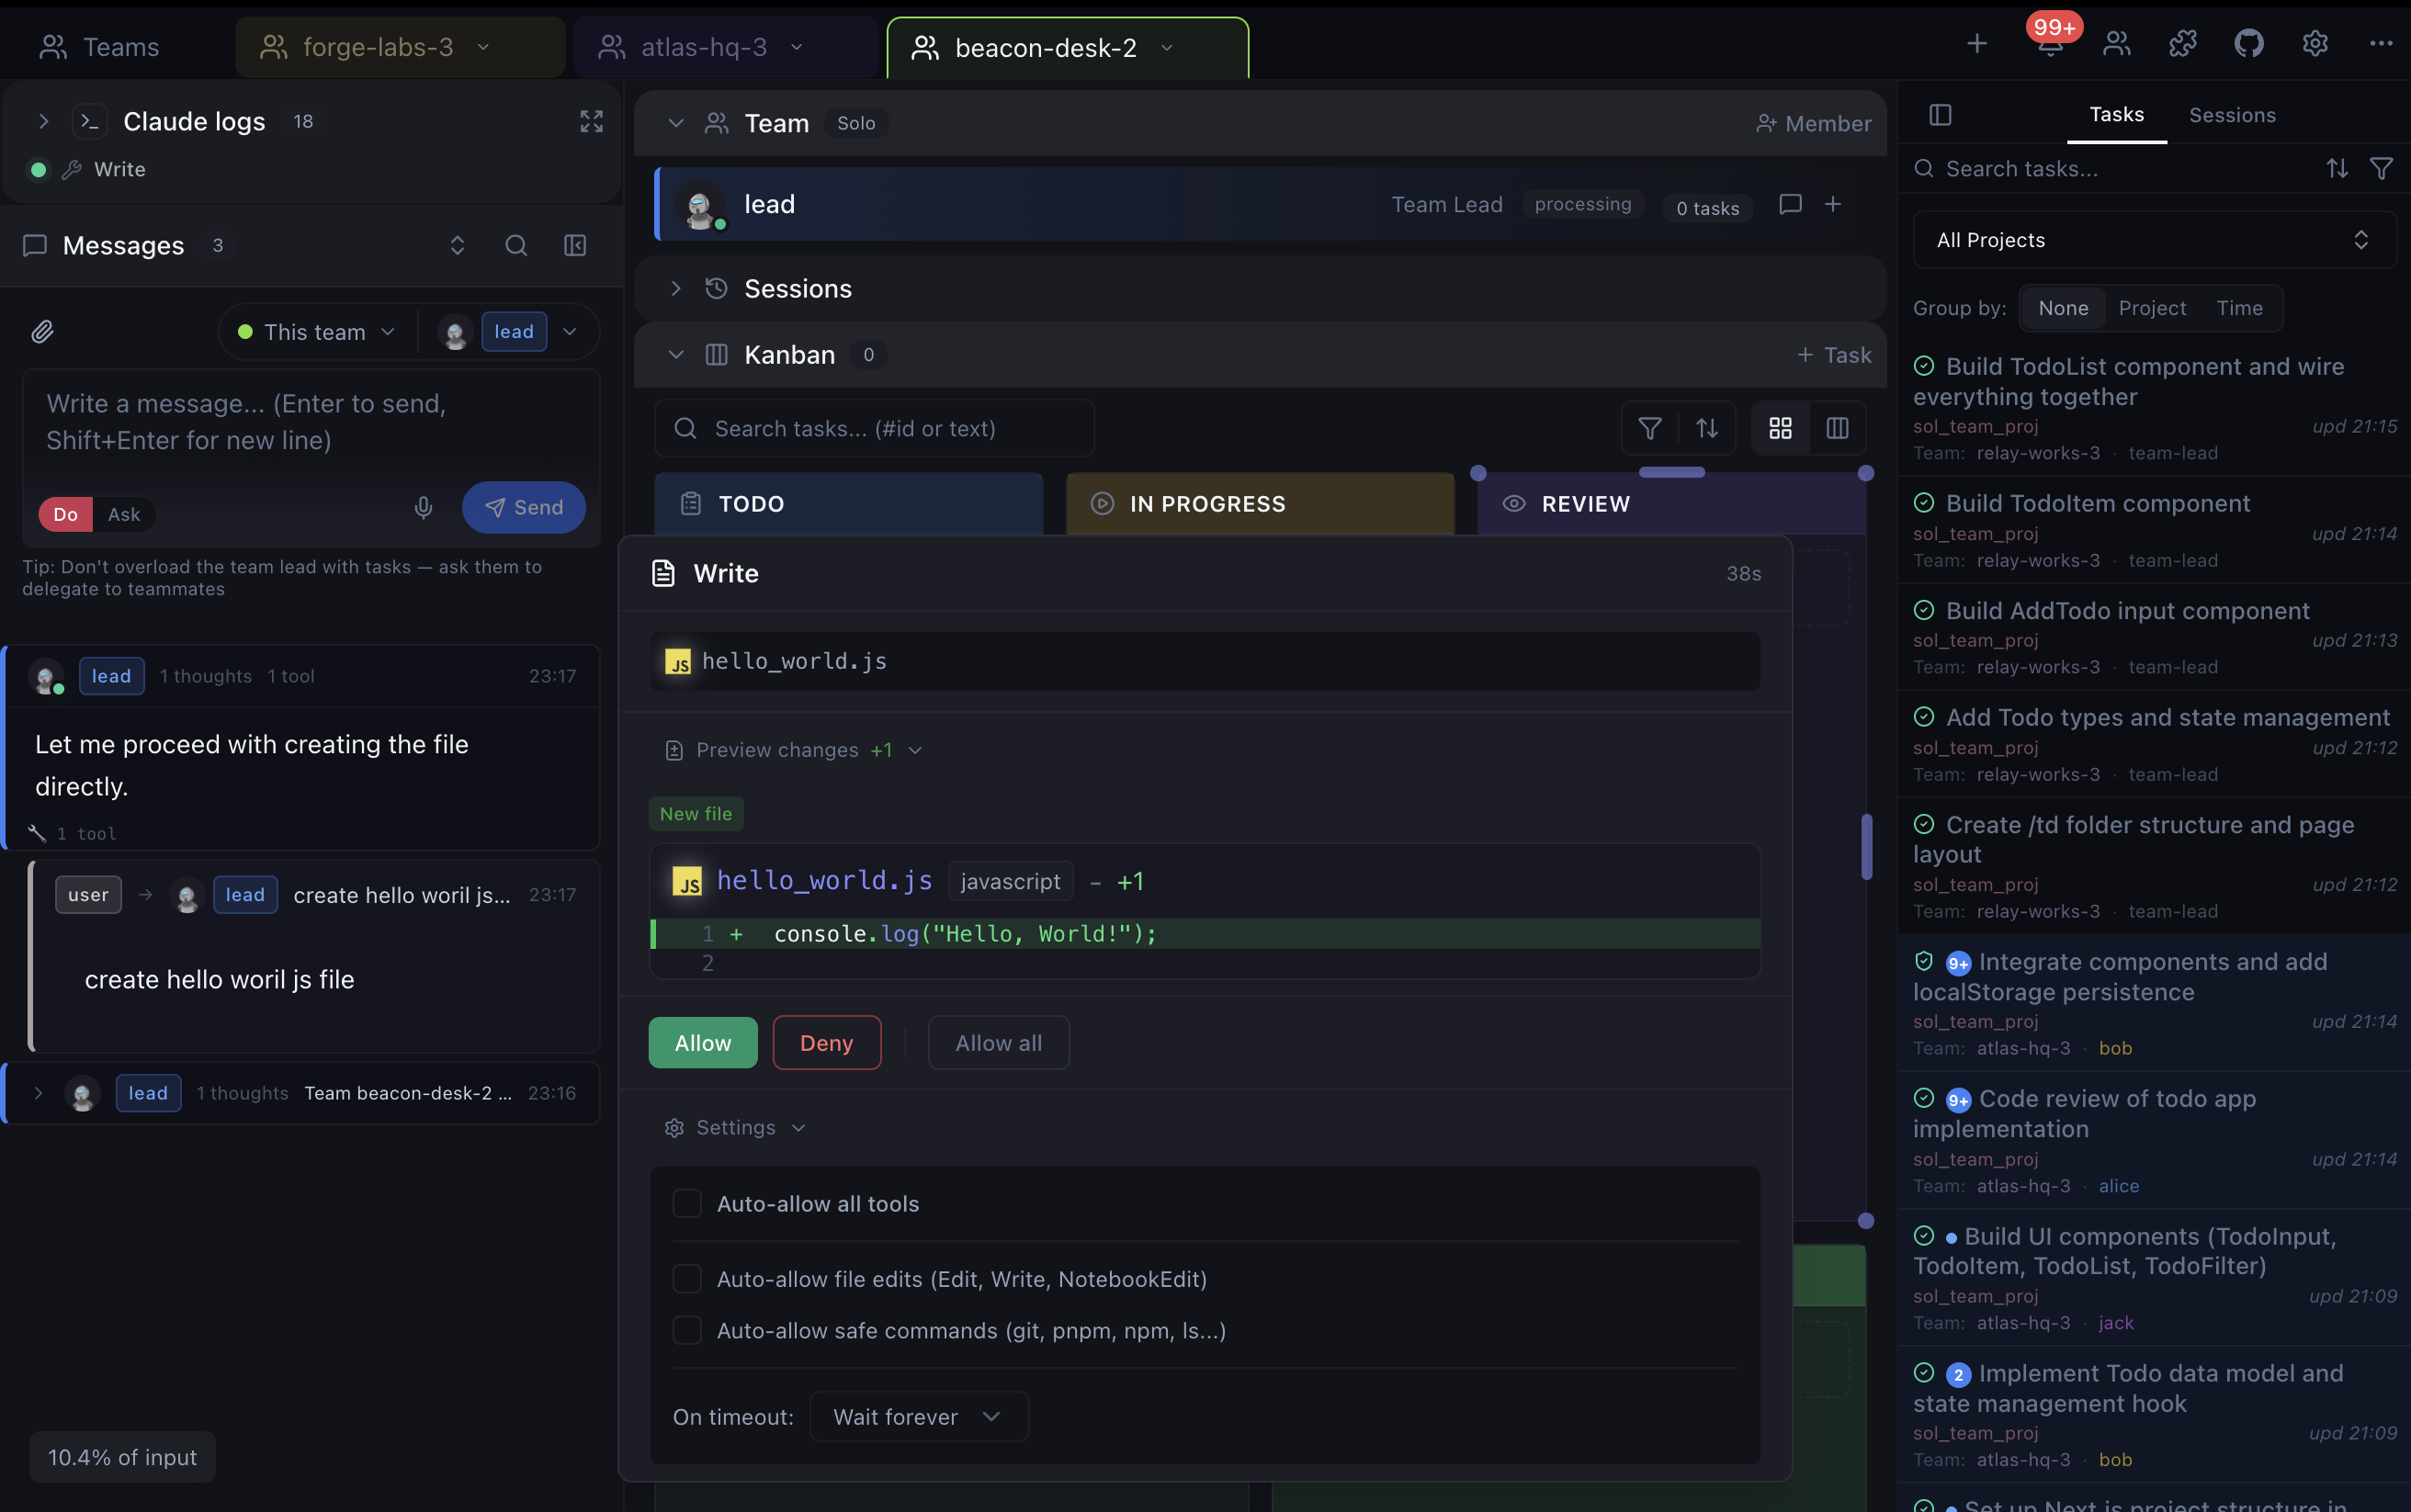Enable Auto-allow safe commands checkbox
This screenshot has width=2411, height=1512.
click(x=686, y=1330)
